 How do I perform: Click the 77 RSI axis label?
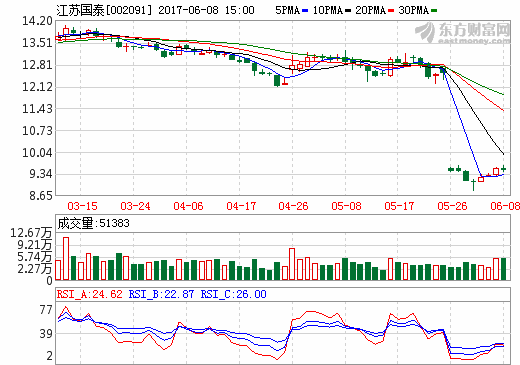pos(46,310)
